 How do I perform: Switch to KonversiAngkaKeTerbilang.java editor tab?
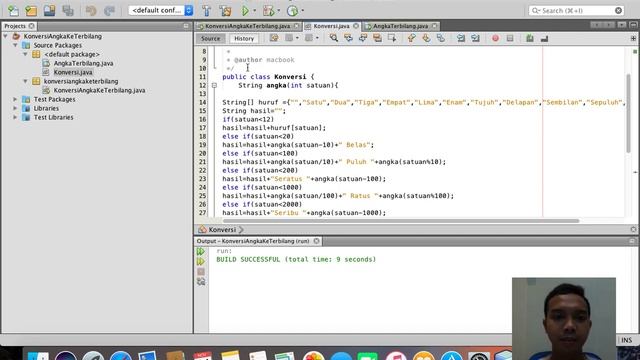click(x=248, y=26)
